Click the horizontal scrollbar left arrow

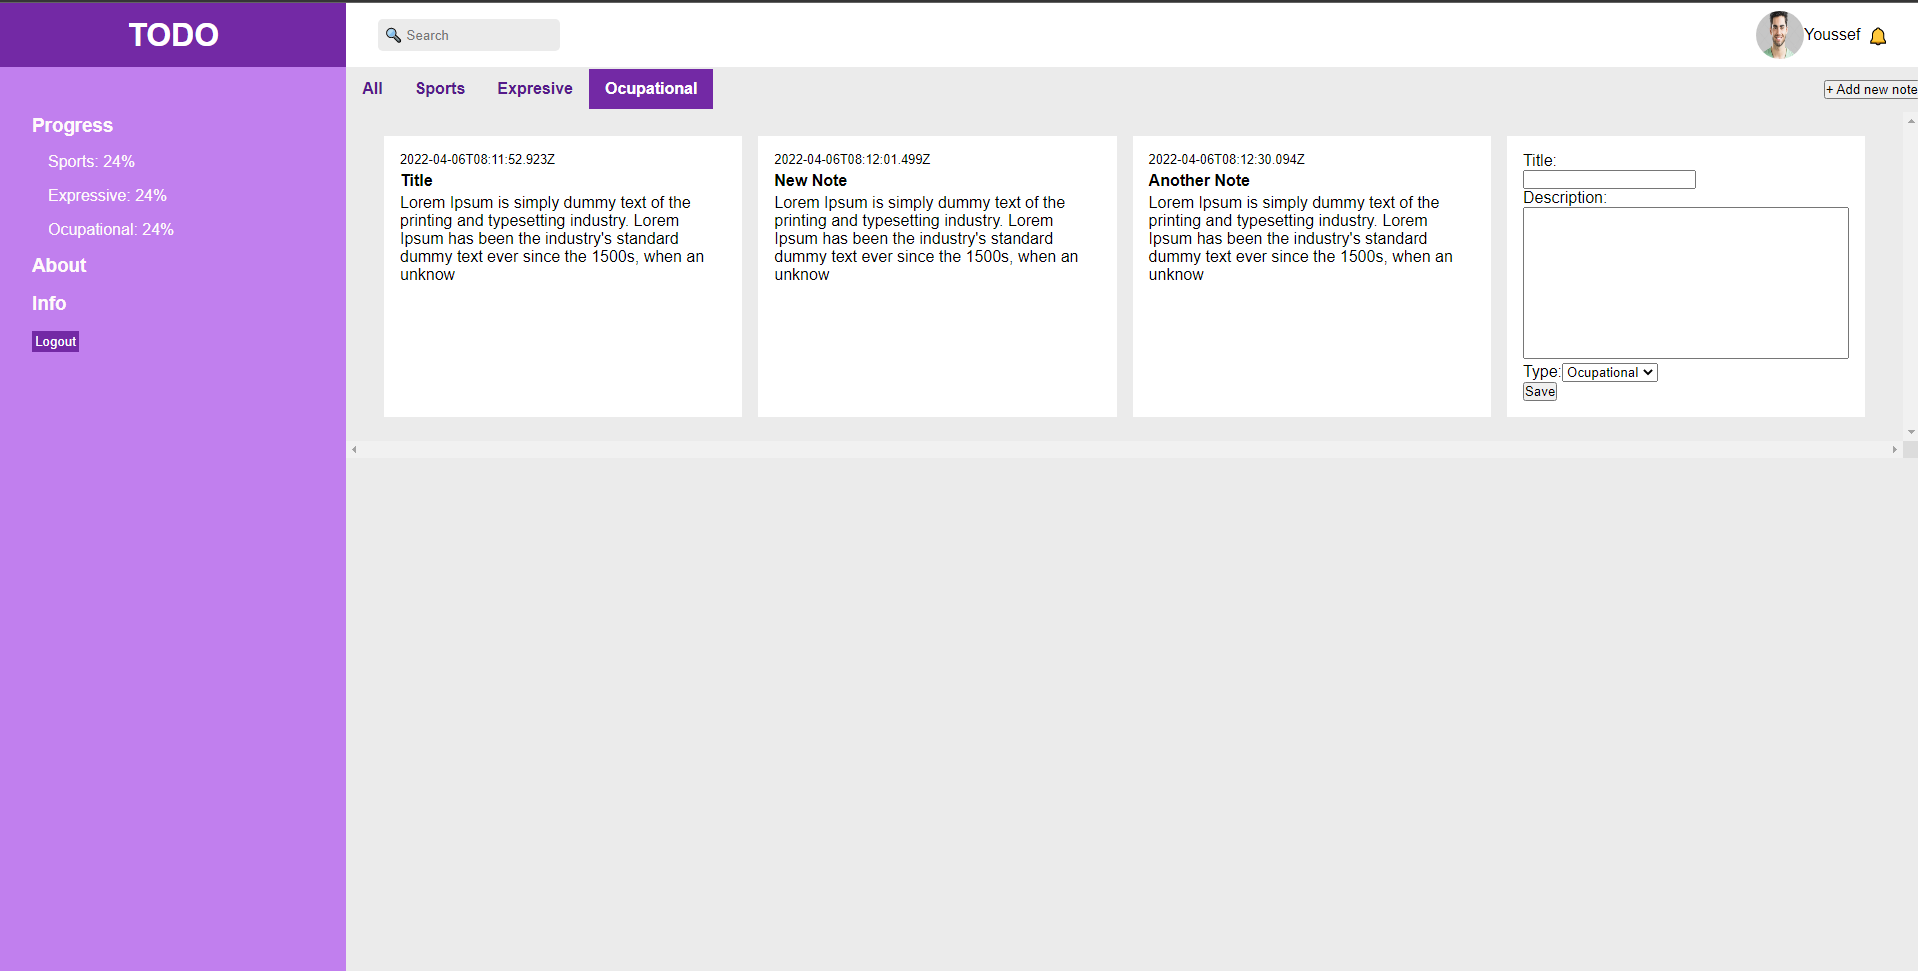pyautogui.click(x=354, y=450)
